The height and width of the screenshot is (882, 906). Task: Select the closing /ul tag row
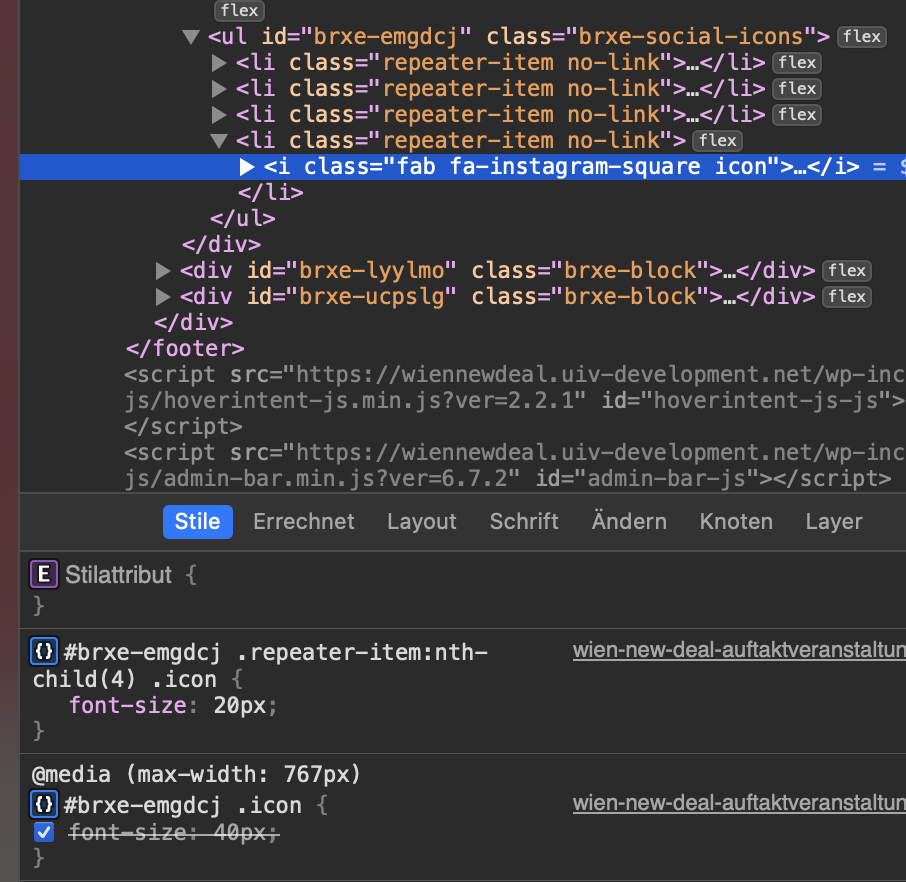[x=243, y=219]
